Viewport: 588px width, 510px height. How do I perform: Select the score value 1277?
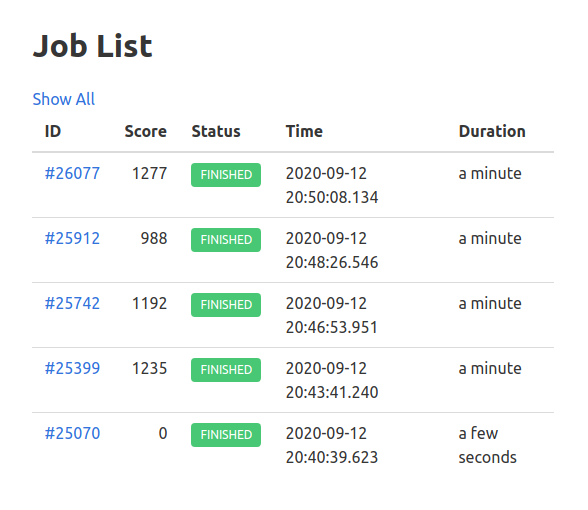[150, 174]
